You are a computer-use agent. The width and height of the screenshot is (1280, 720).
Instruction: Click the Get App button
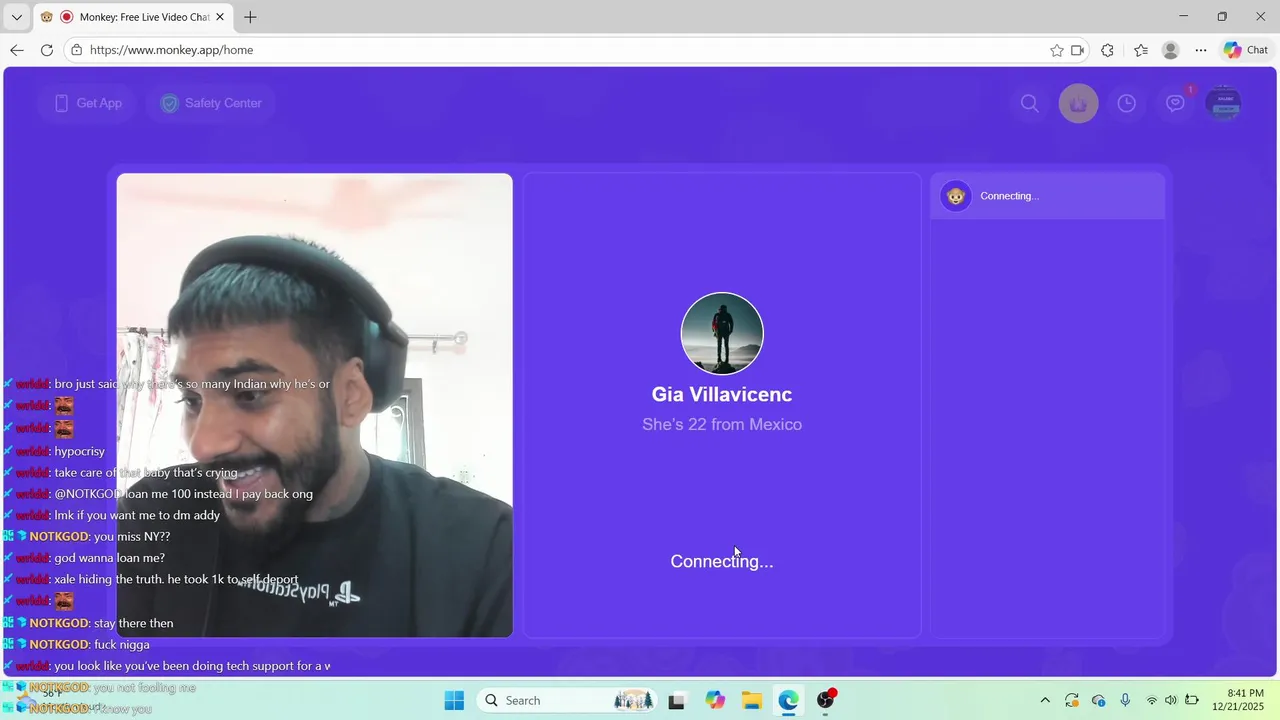[88, 103]
